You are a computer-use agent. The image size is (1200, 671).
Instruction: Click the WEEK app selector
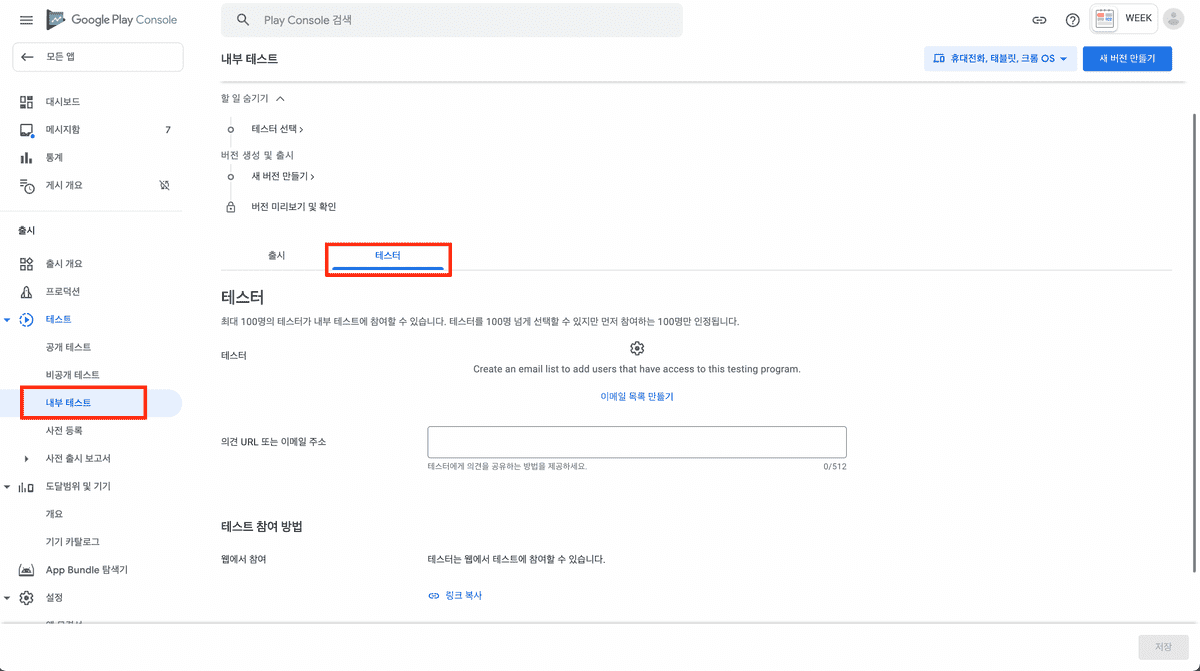tap(1124, 19)
